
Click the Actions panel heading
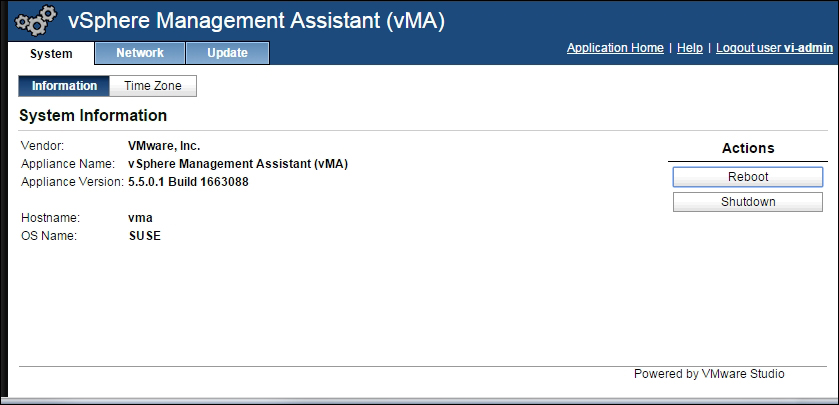748,148
